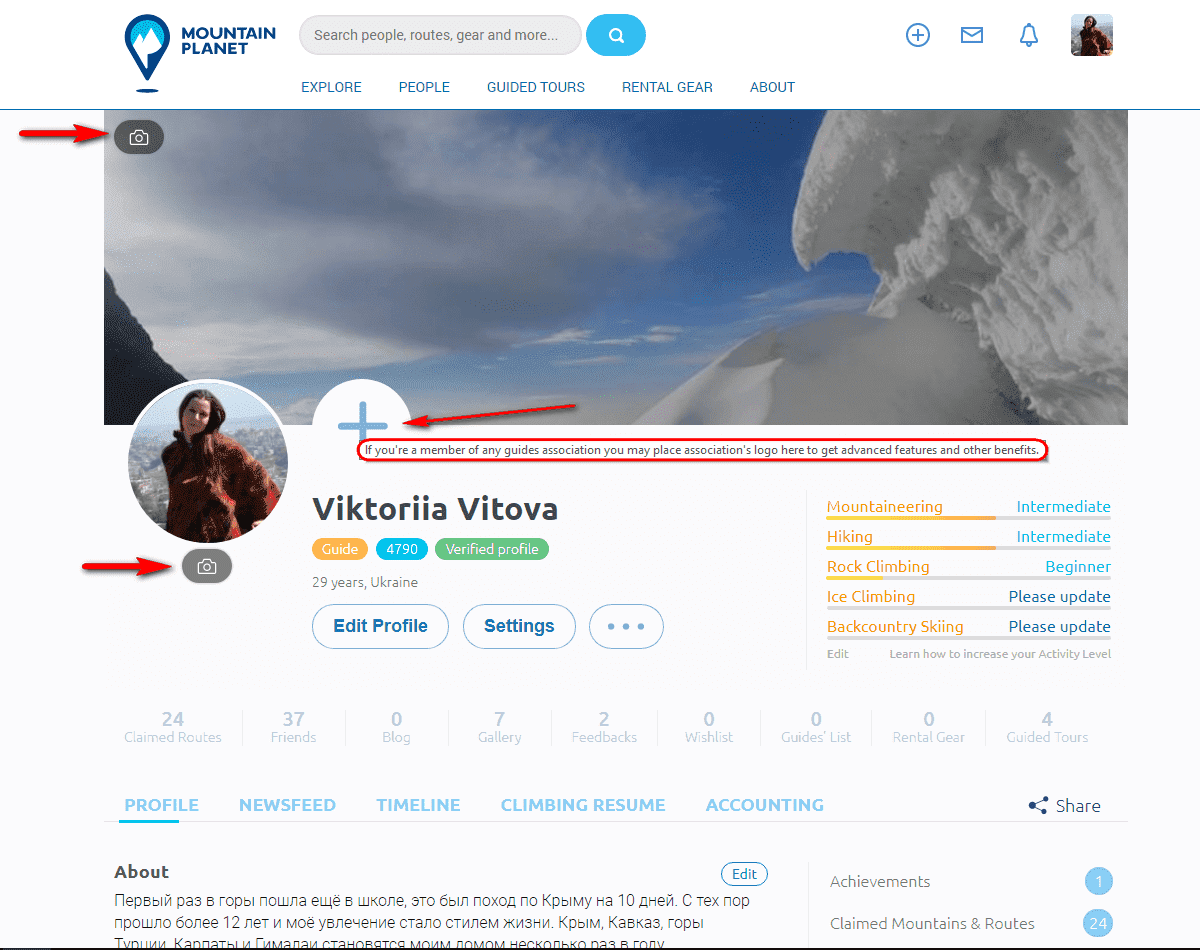Open the CLIMBING RESUME tab
Image resolution: width=1200 pixels, height=950 pixels.
coord(583,805)
